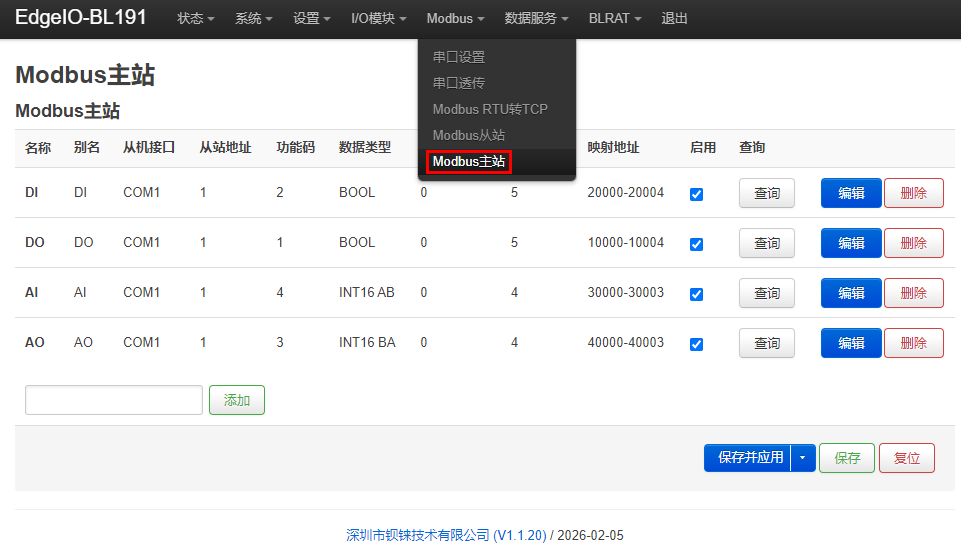
Task: Click mapped address 20000-20004 cell
Action: 626,192
